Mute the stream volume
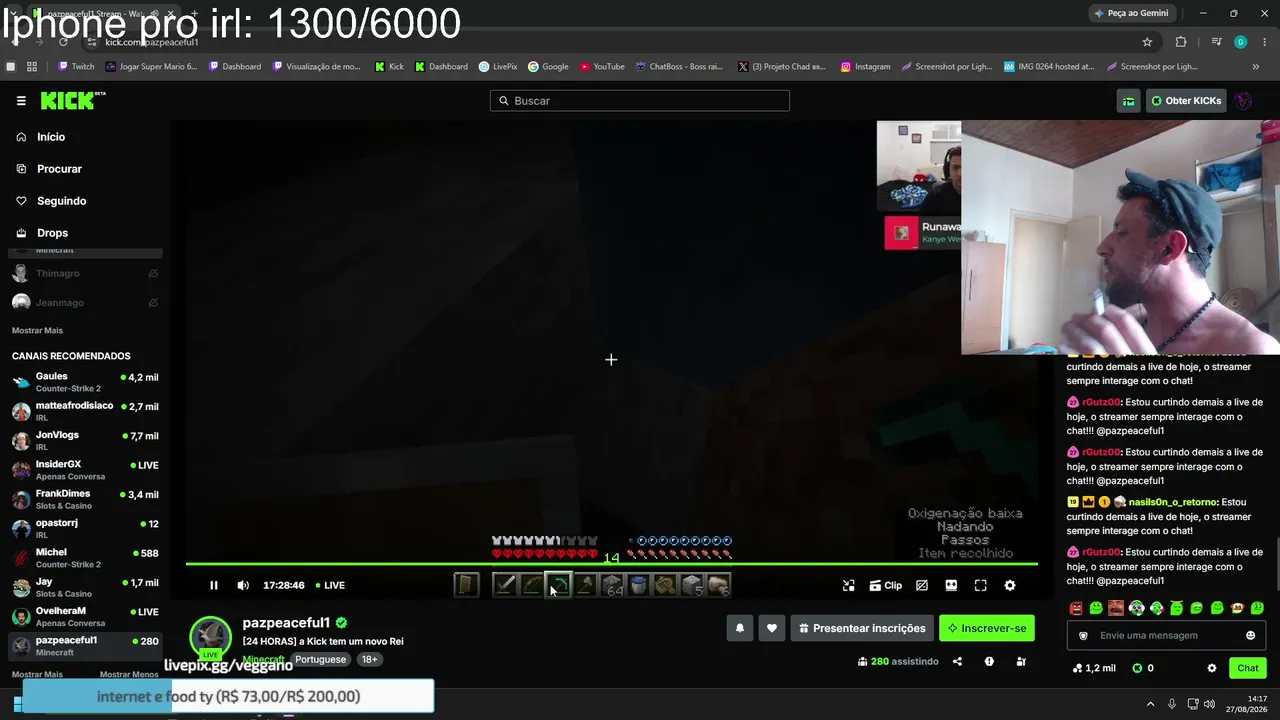1280x720 pixels. pos(243,585)
